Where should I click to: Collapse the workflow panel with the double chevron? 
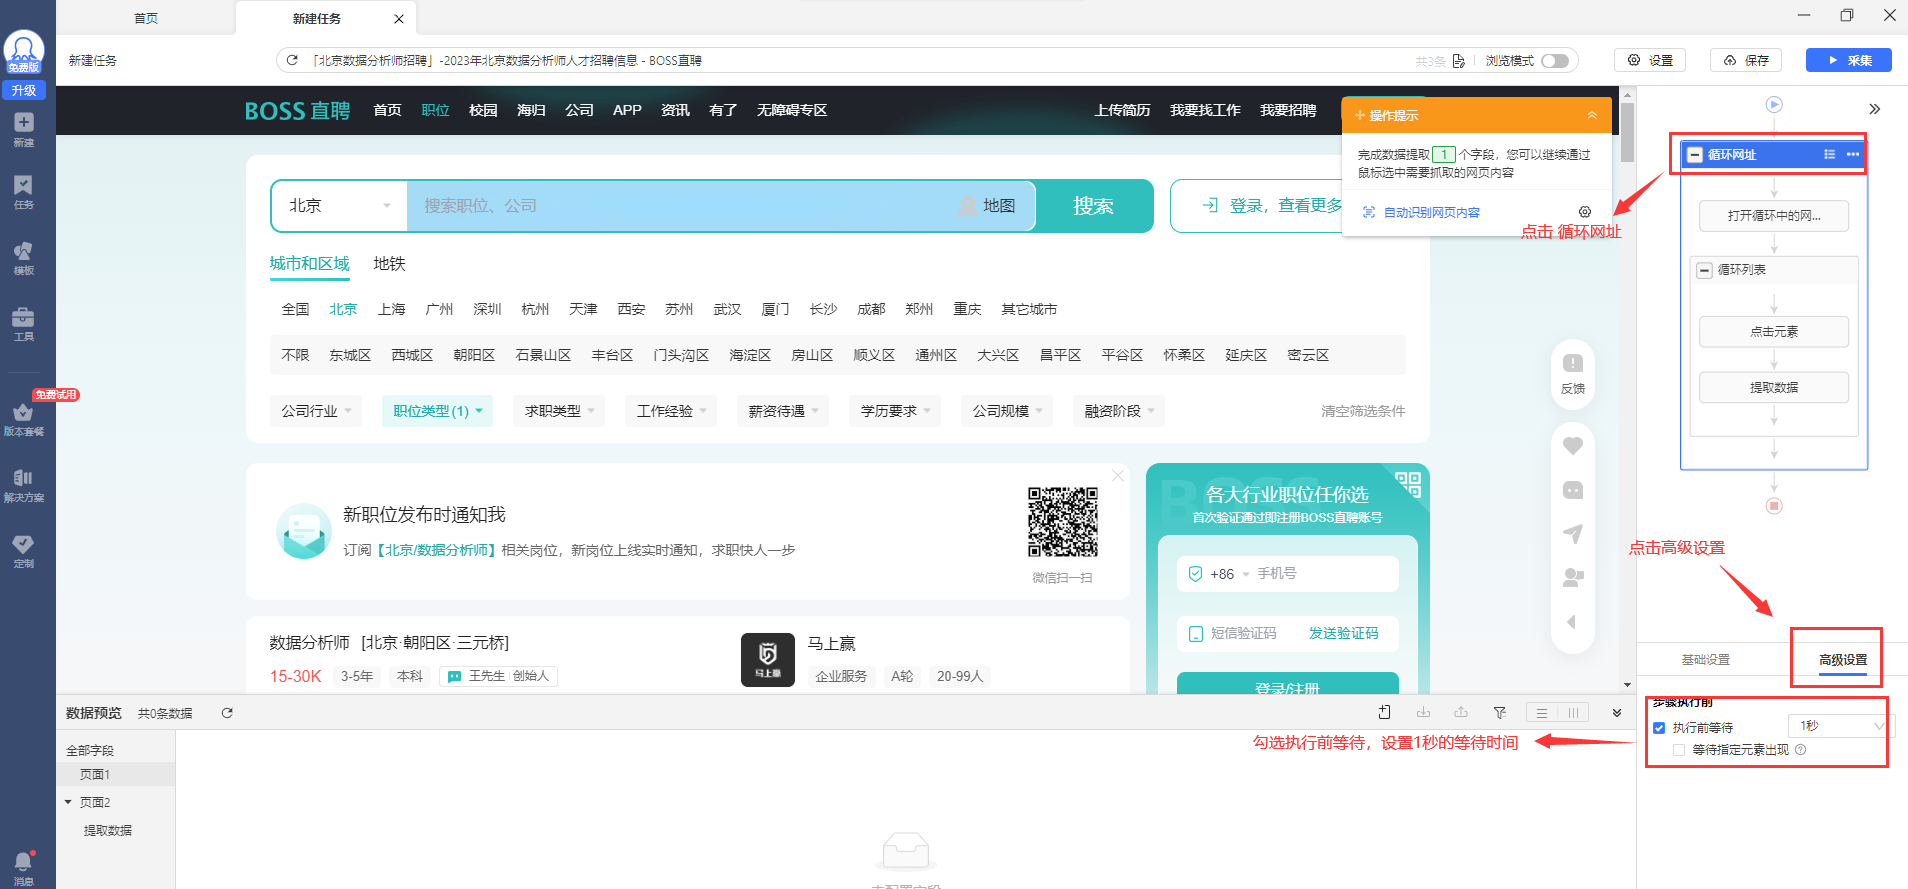[x=1875, y=109]
